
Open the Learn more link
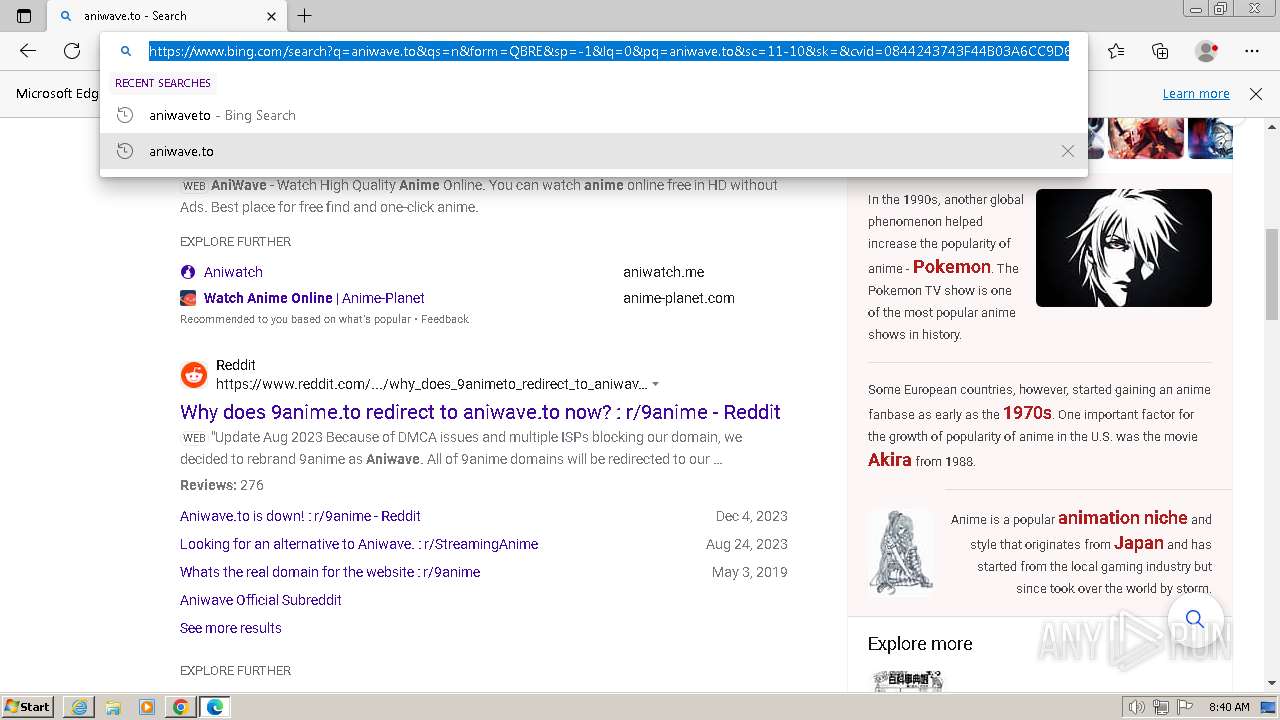tap(1196, 93)
